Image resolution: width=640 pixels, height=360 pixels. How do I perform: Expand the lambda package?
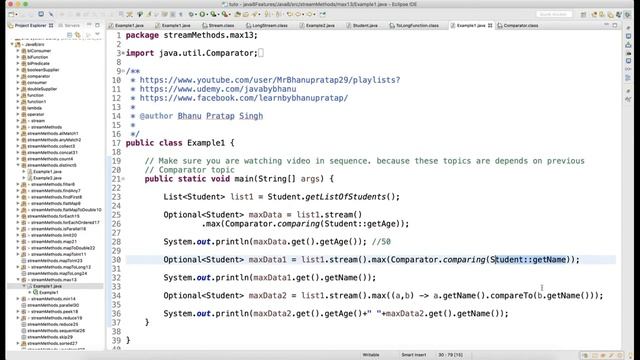(x=18, y=108)
